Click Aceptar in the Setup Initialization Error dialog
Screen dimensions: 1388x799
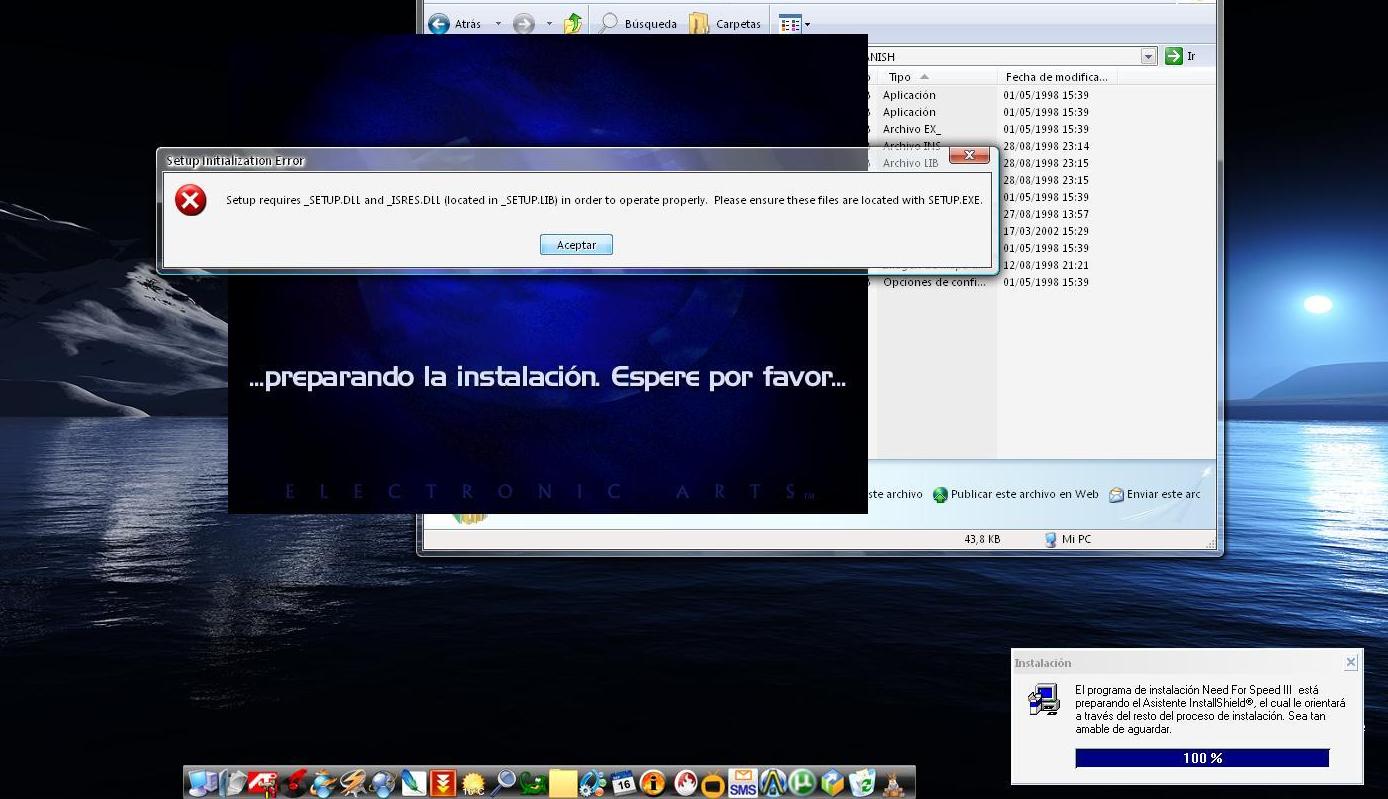point(576,245)
